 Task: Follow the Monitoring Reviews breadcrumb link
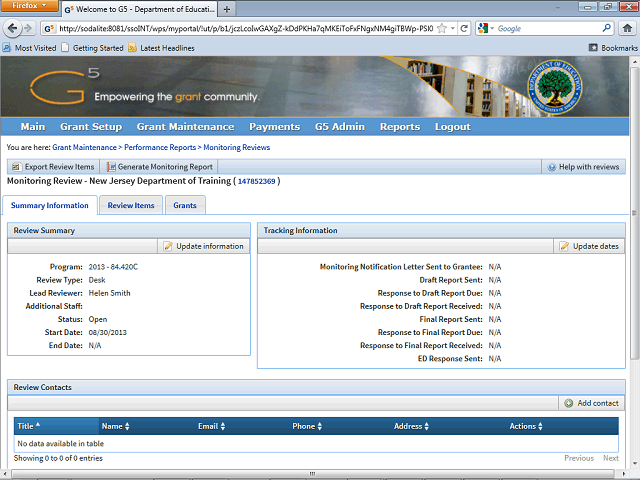click(x=237, y=147)
